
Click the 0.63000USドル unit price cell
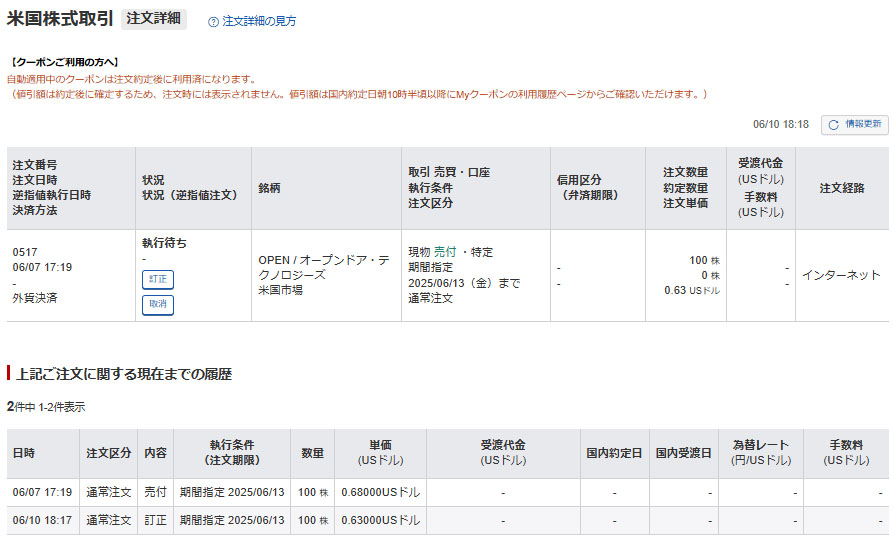(380, 521)
